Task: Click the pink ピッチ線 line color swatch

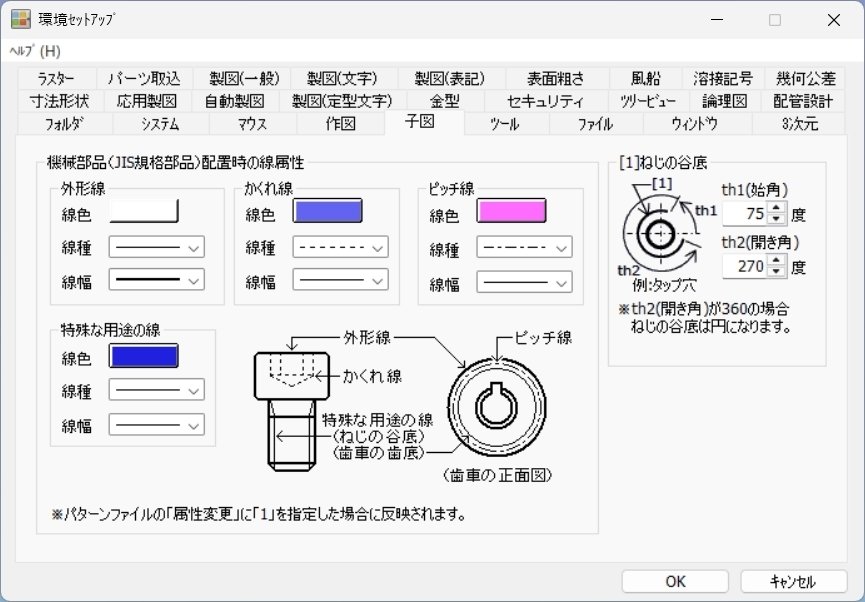Action: coord(511,211)
